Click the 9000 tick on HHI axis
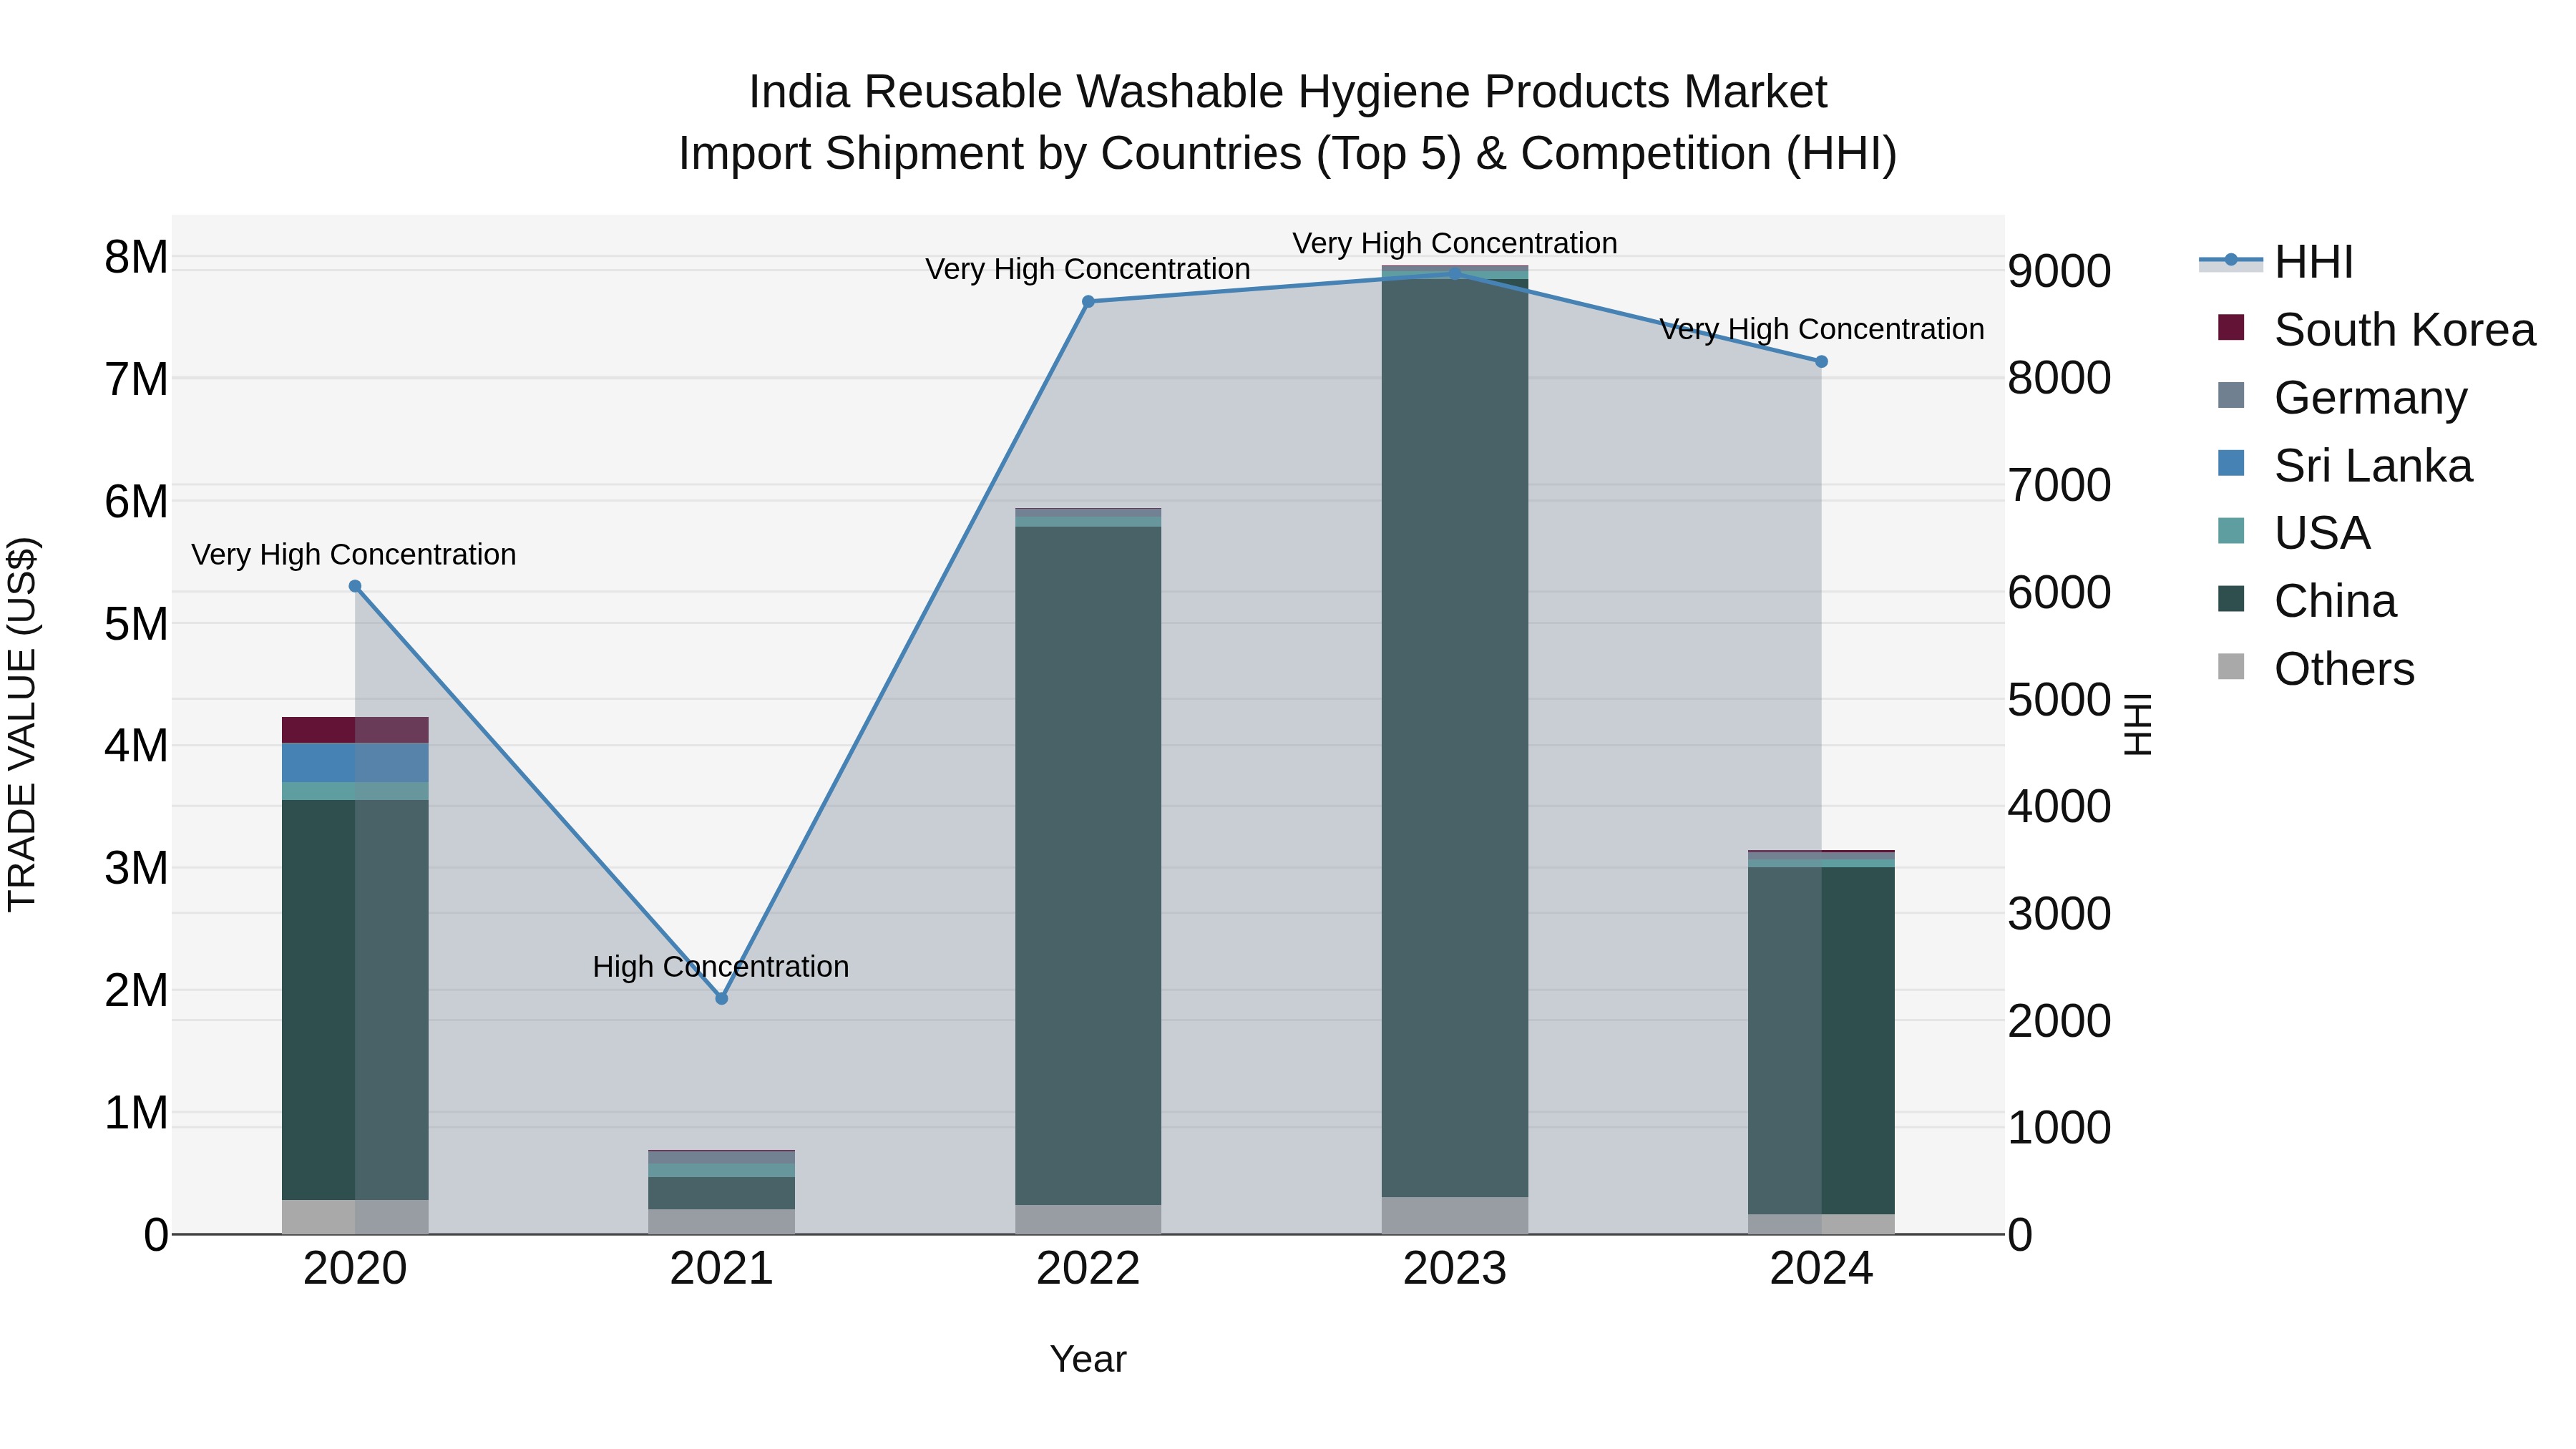2576x1449 pixels. click(2060, 272)
